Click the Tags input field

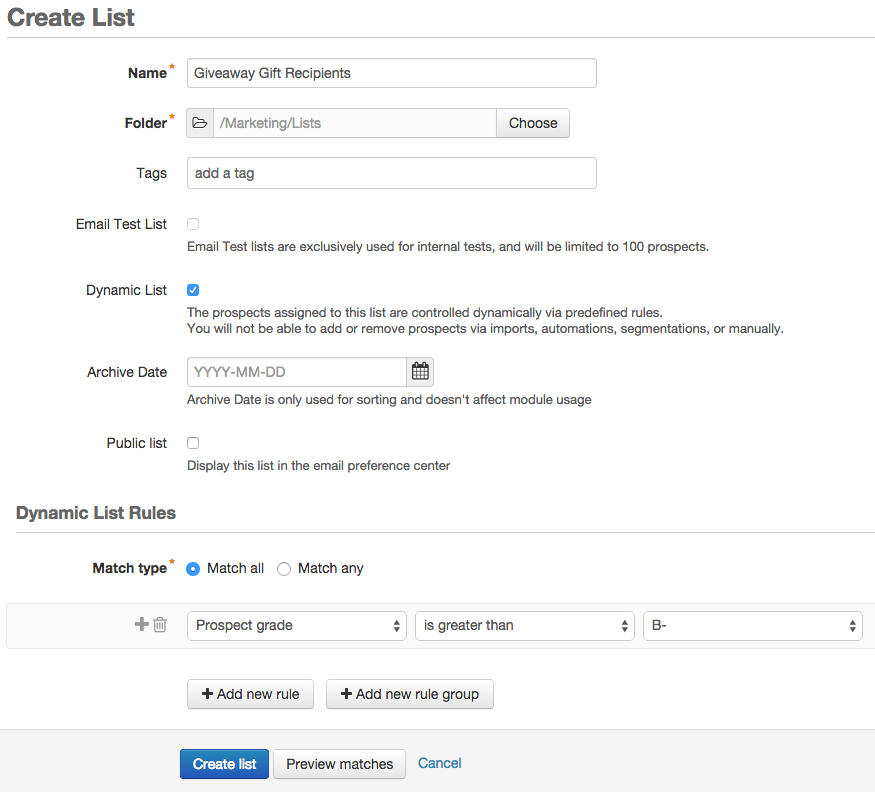(x=391, y=173)
